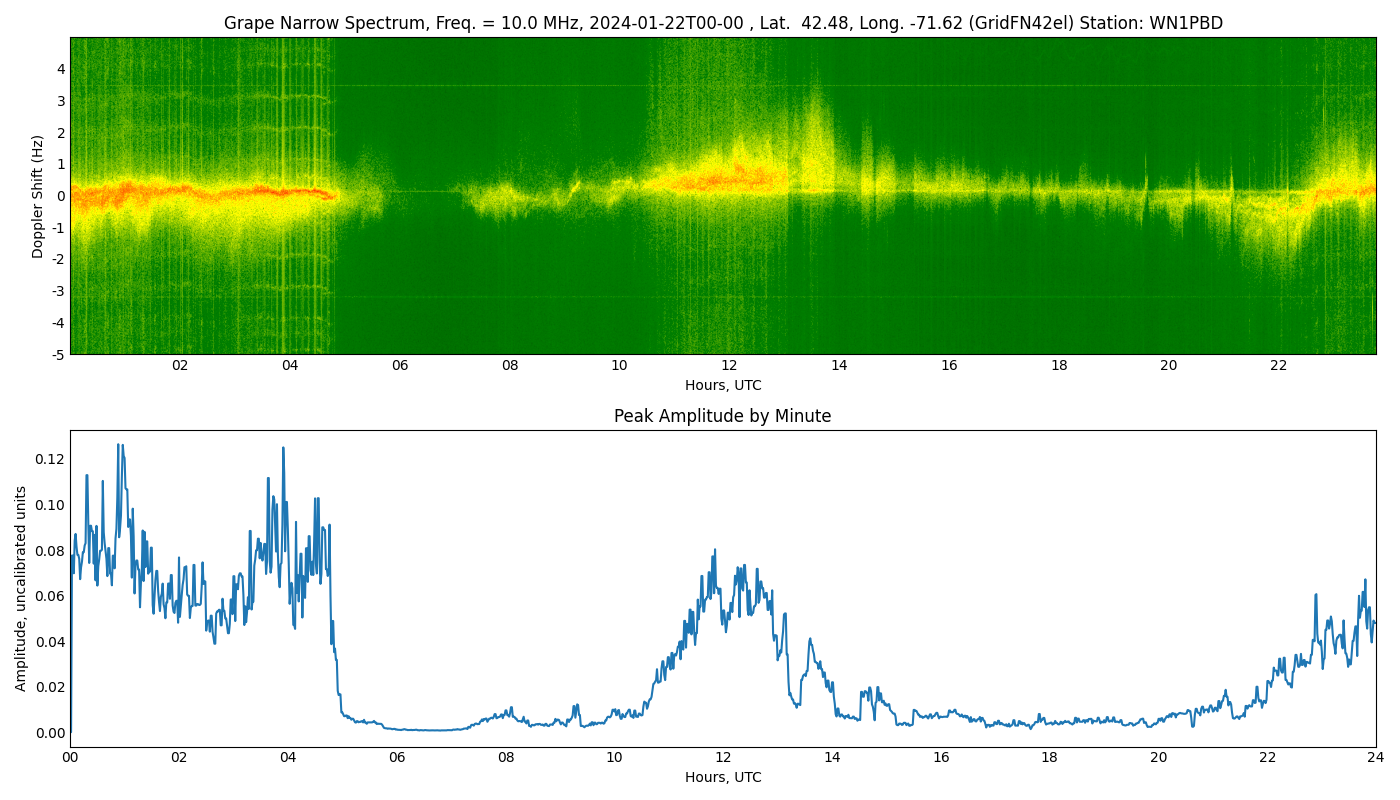Click the 0.08 amplitude tick label
Image resolution: width=1400 pixels, height=800 pixels.
(49, 550)
